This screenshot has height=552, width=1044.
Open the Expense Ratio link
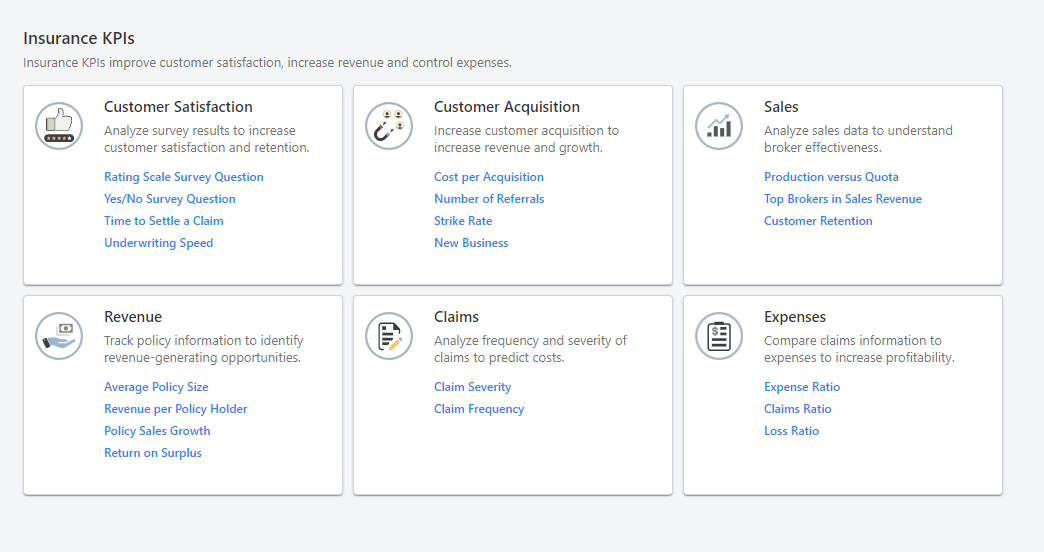802,387
